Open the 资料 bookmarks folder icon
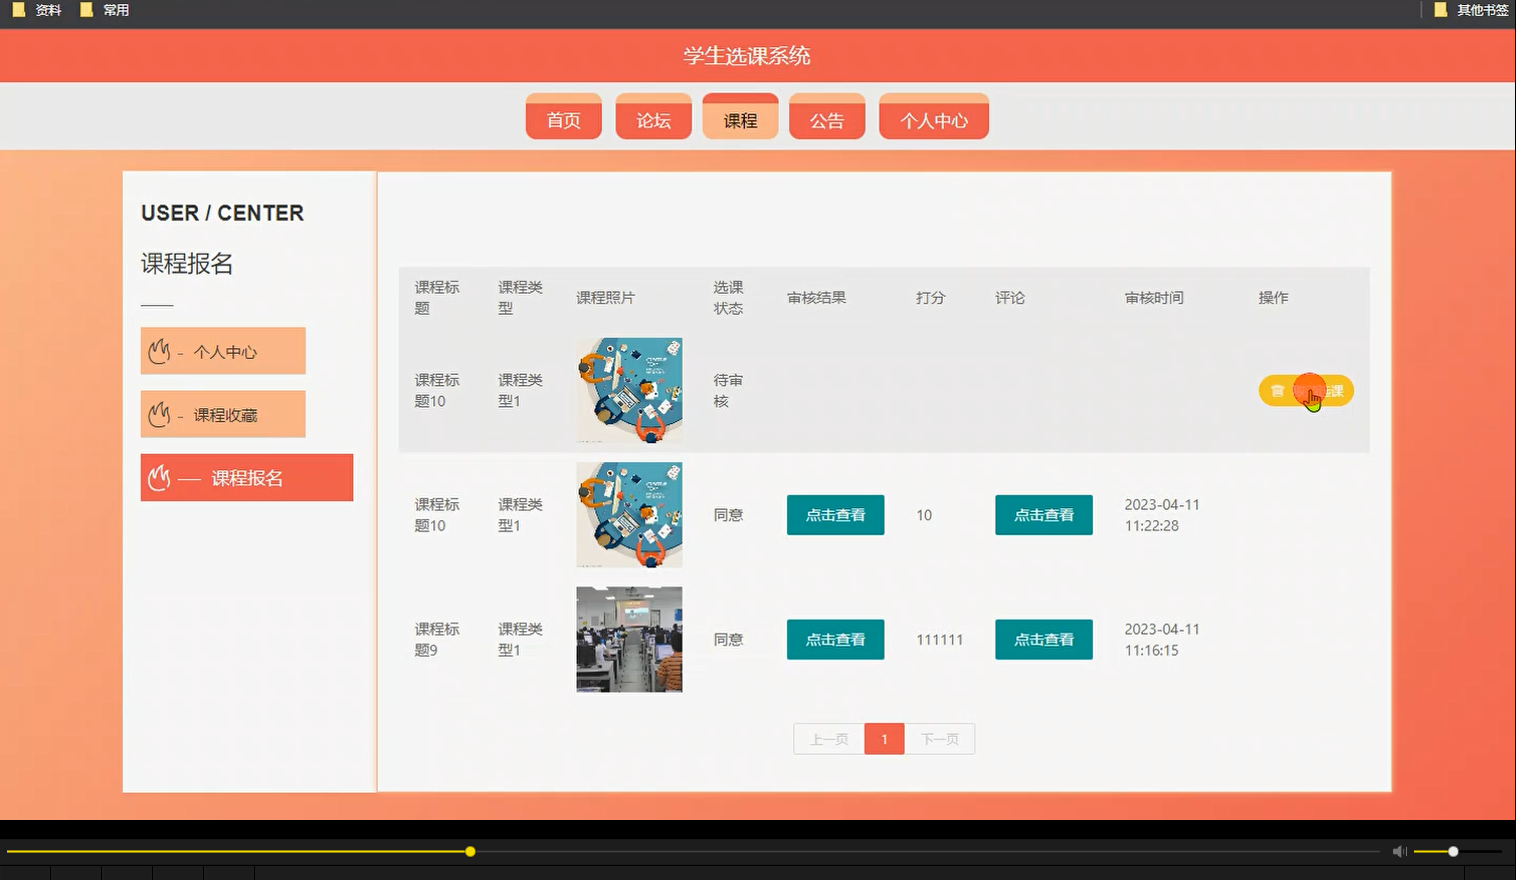The width and height of the screenshot is (1516, 880). click(17, 10)
